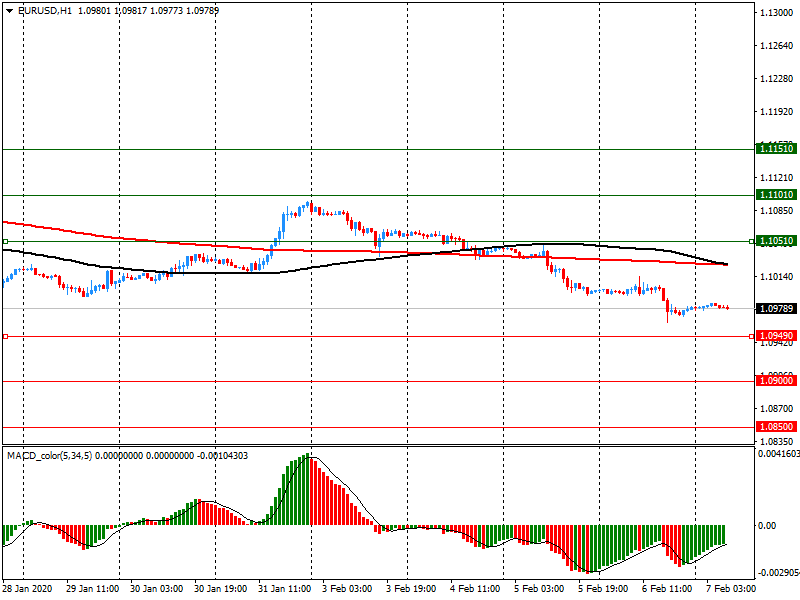This screenshot has width=800, height=600.
Task: Click the black current price tag 1.09789
Action: [x=776, y=309]
